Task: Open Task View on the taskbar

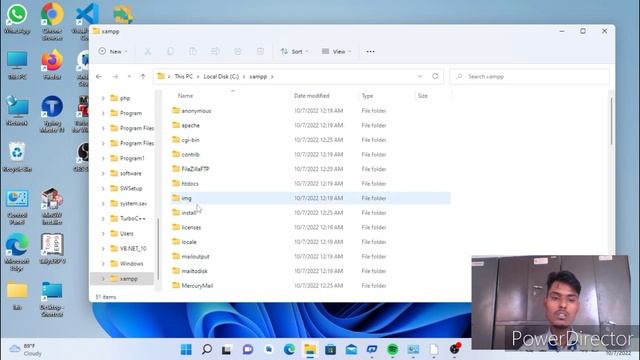Action: [227, 349]
